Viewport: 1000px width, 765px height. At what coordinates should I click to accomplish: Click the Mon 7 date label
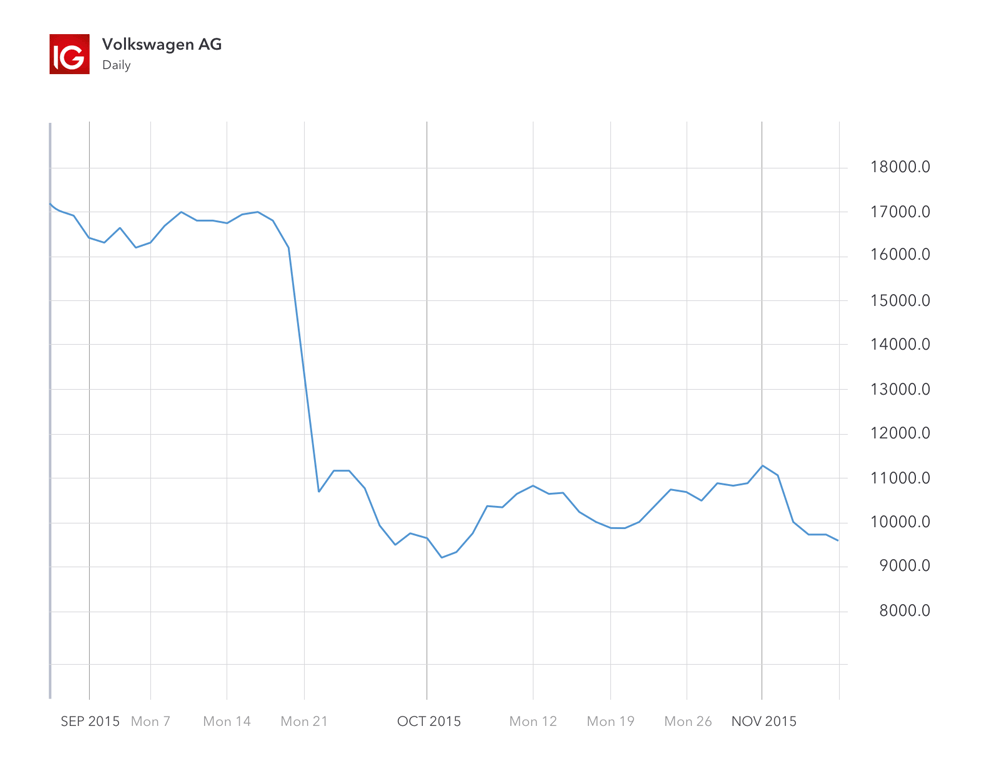151,721
